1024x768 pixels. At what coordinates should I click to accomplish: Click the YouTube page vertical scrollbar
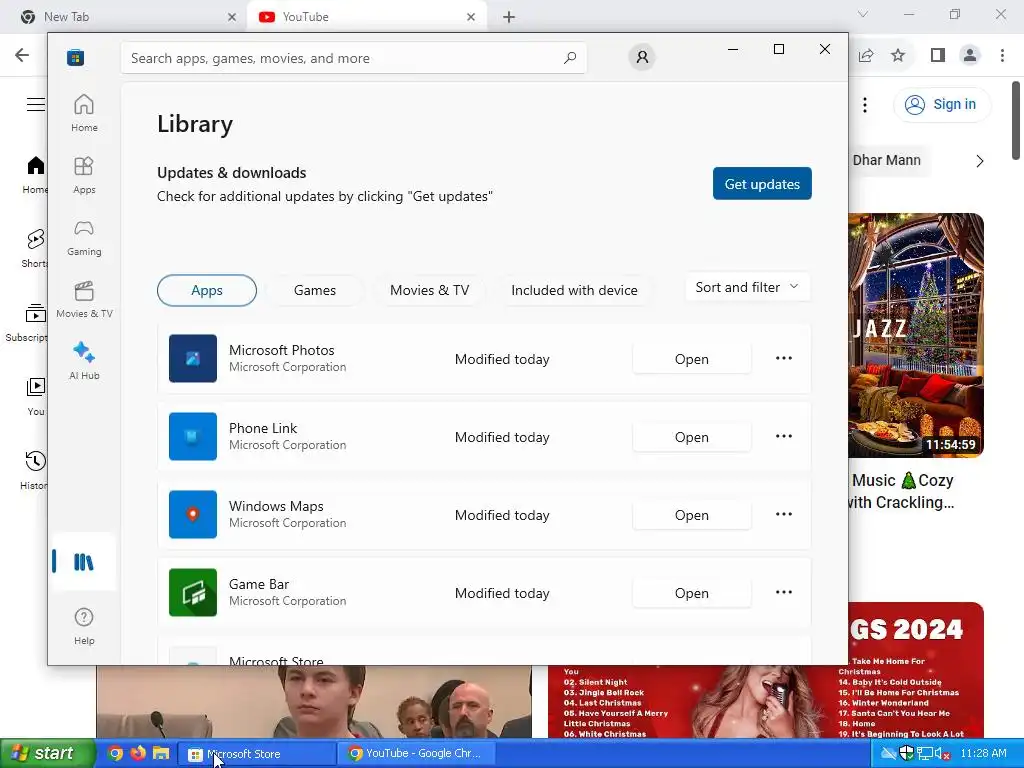point(1016,121)
